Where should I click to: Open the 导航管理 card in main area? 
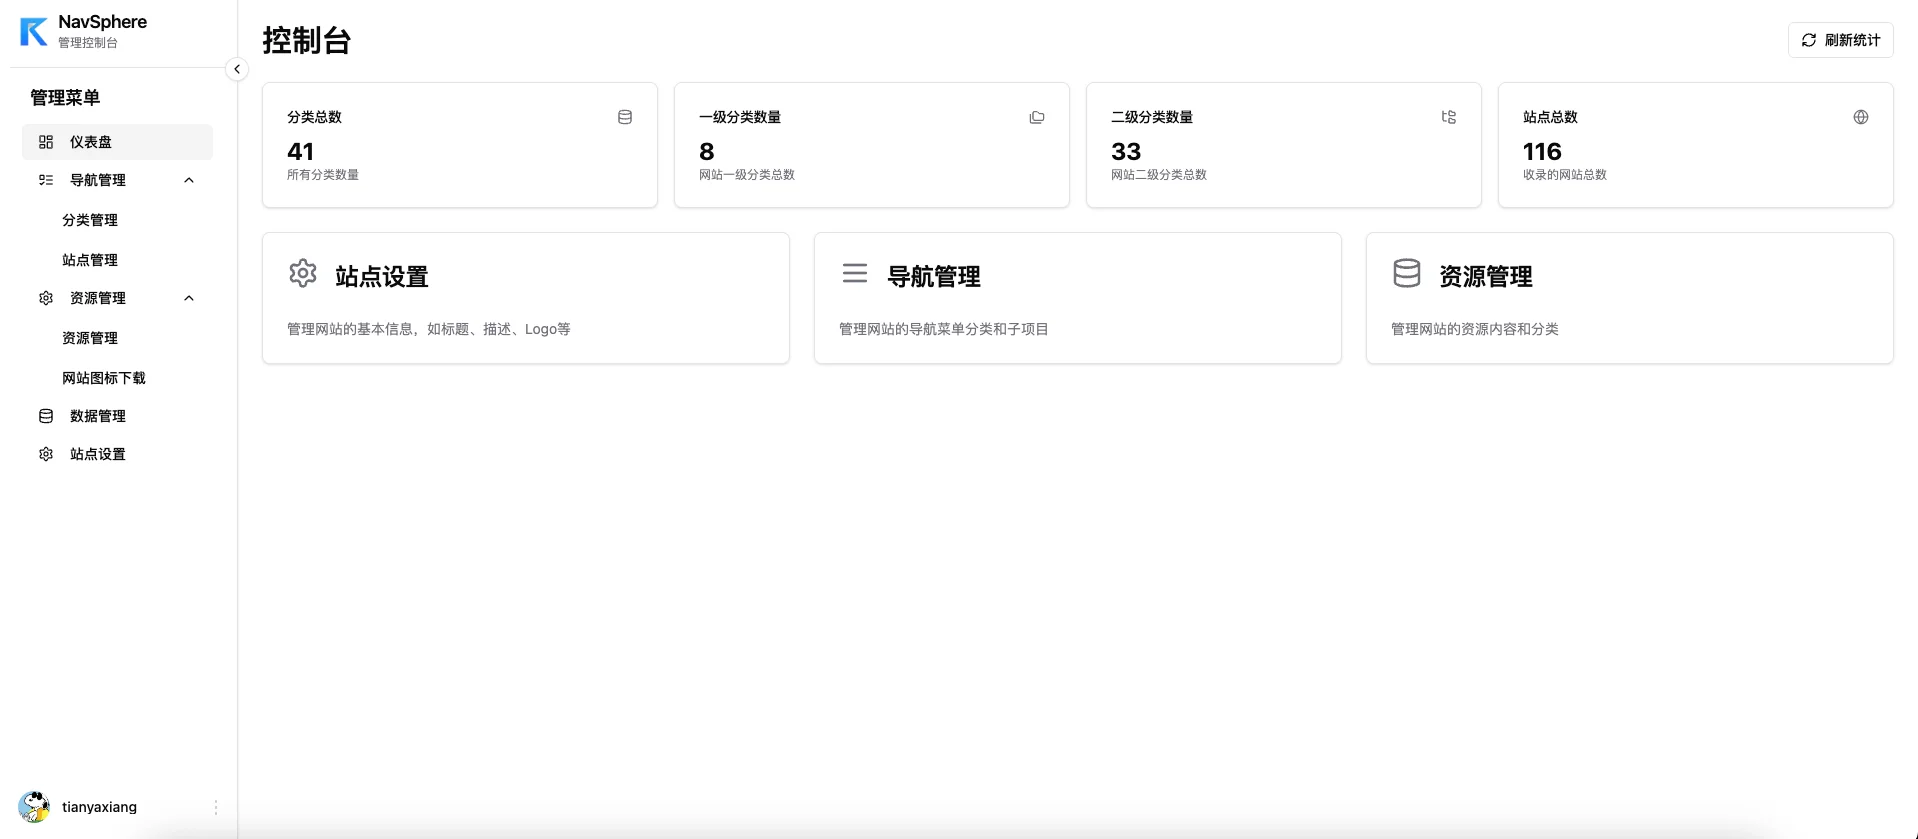click(1077, 298)
